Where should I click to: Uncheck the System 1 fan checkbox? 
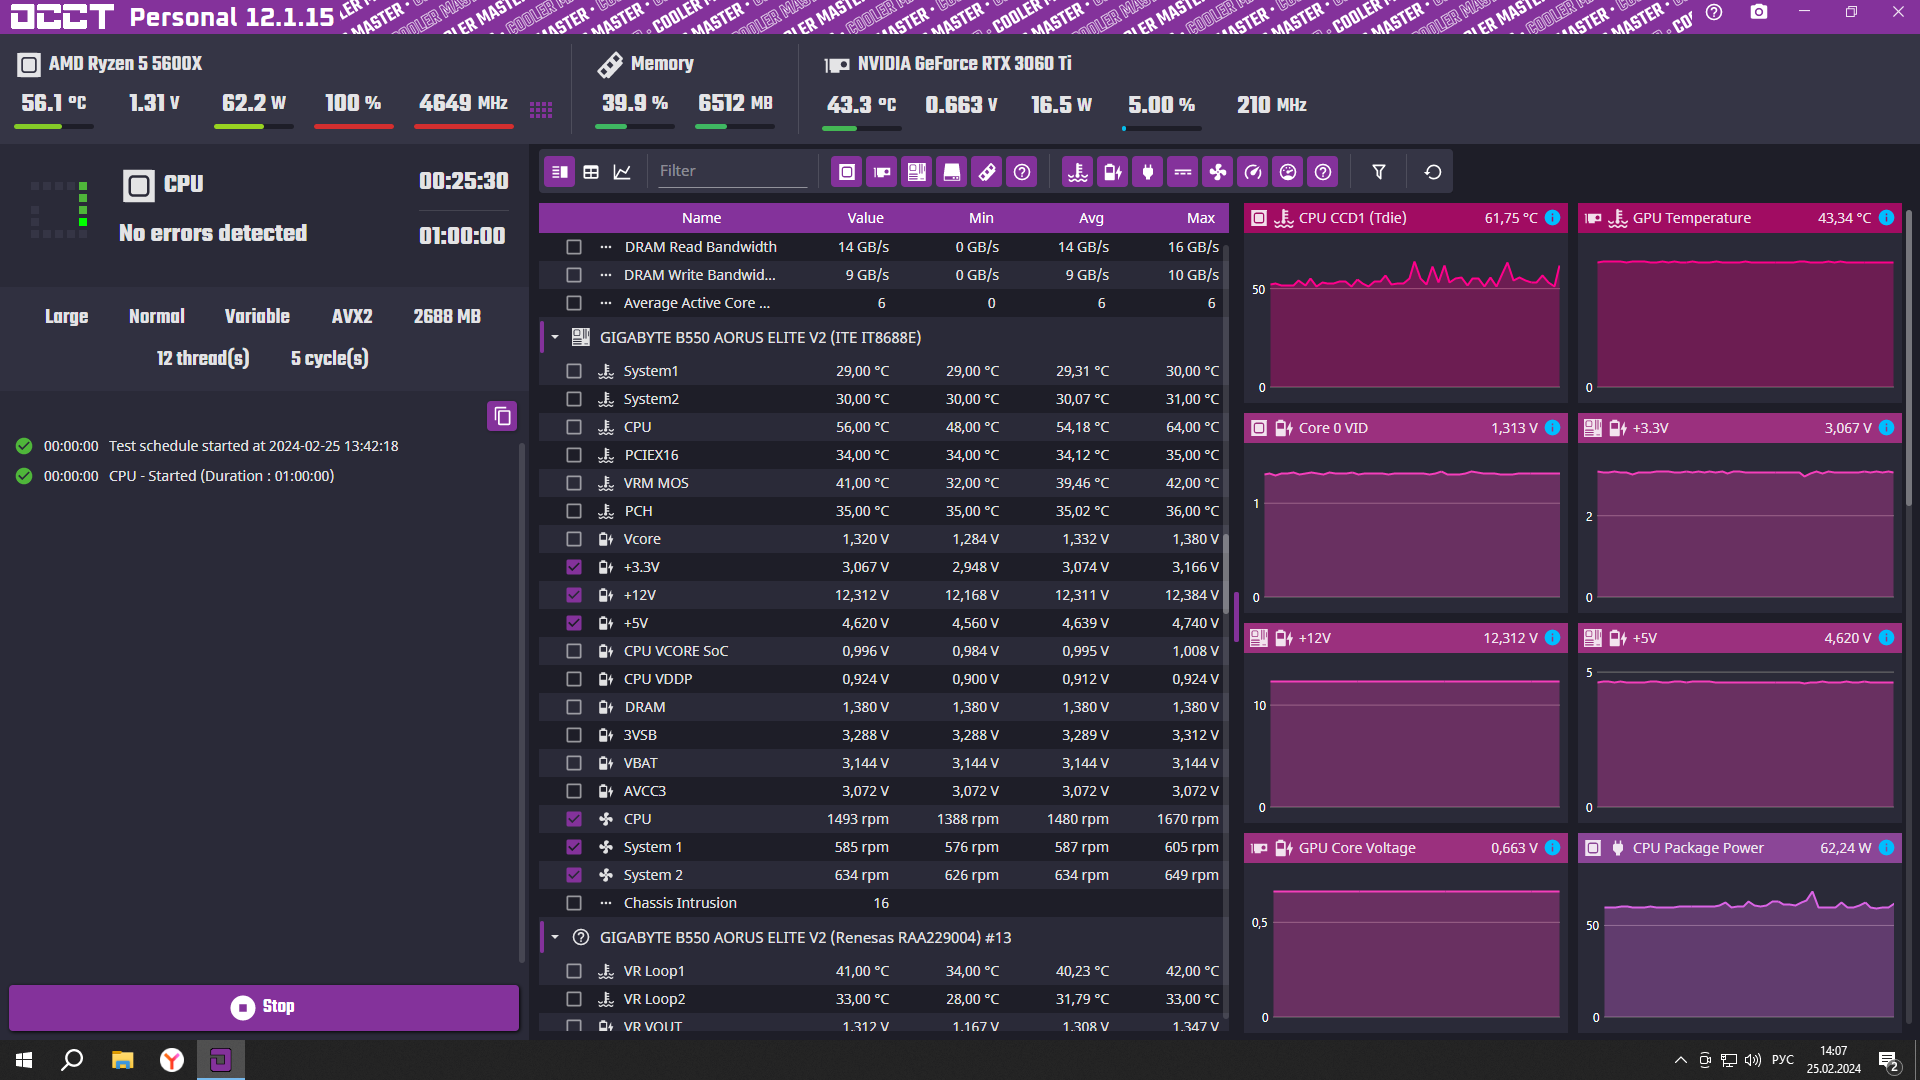[x=574, y=847]
